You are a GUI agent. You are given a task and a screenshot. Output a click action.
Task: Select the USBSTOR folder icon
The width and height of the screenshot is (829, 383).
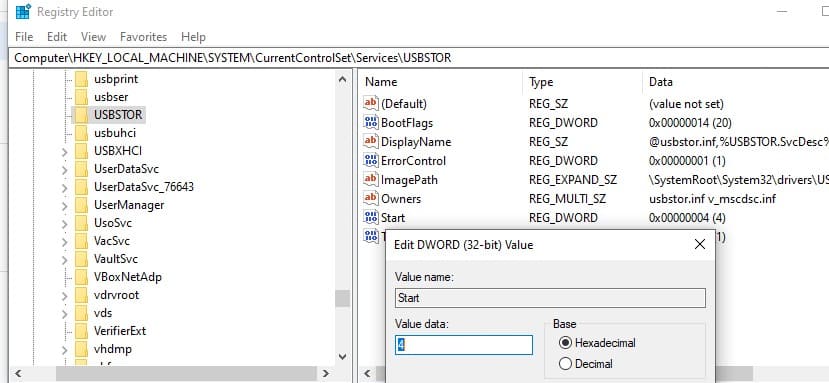81,115
